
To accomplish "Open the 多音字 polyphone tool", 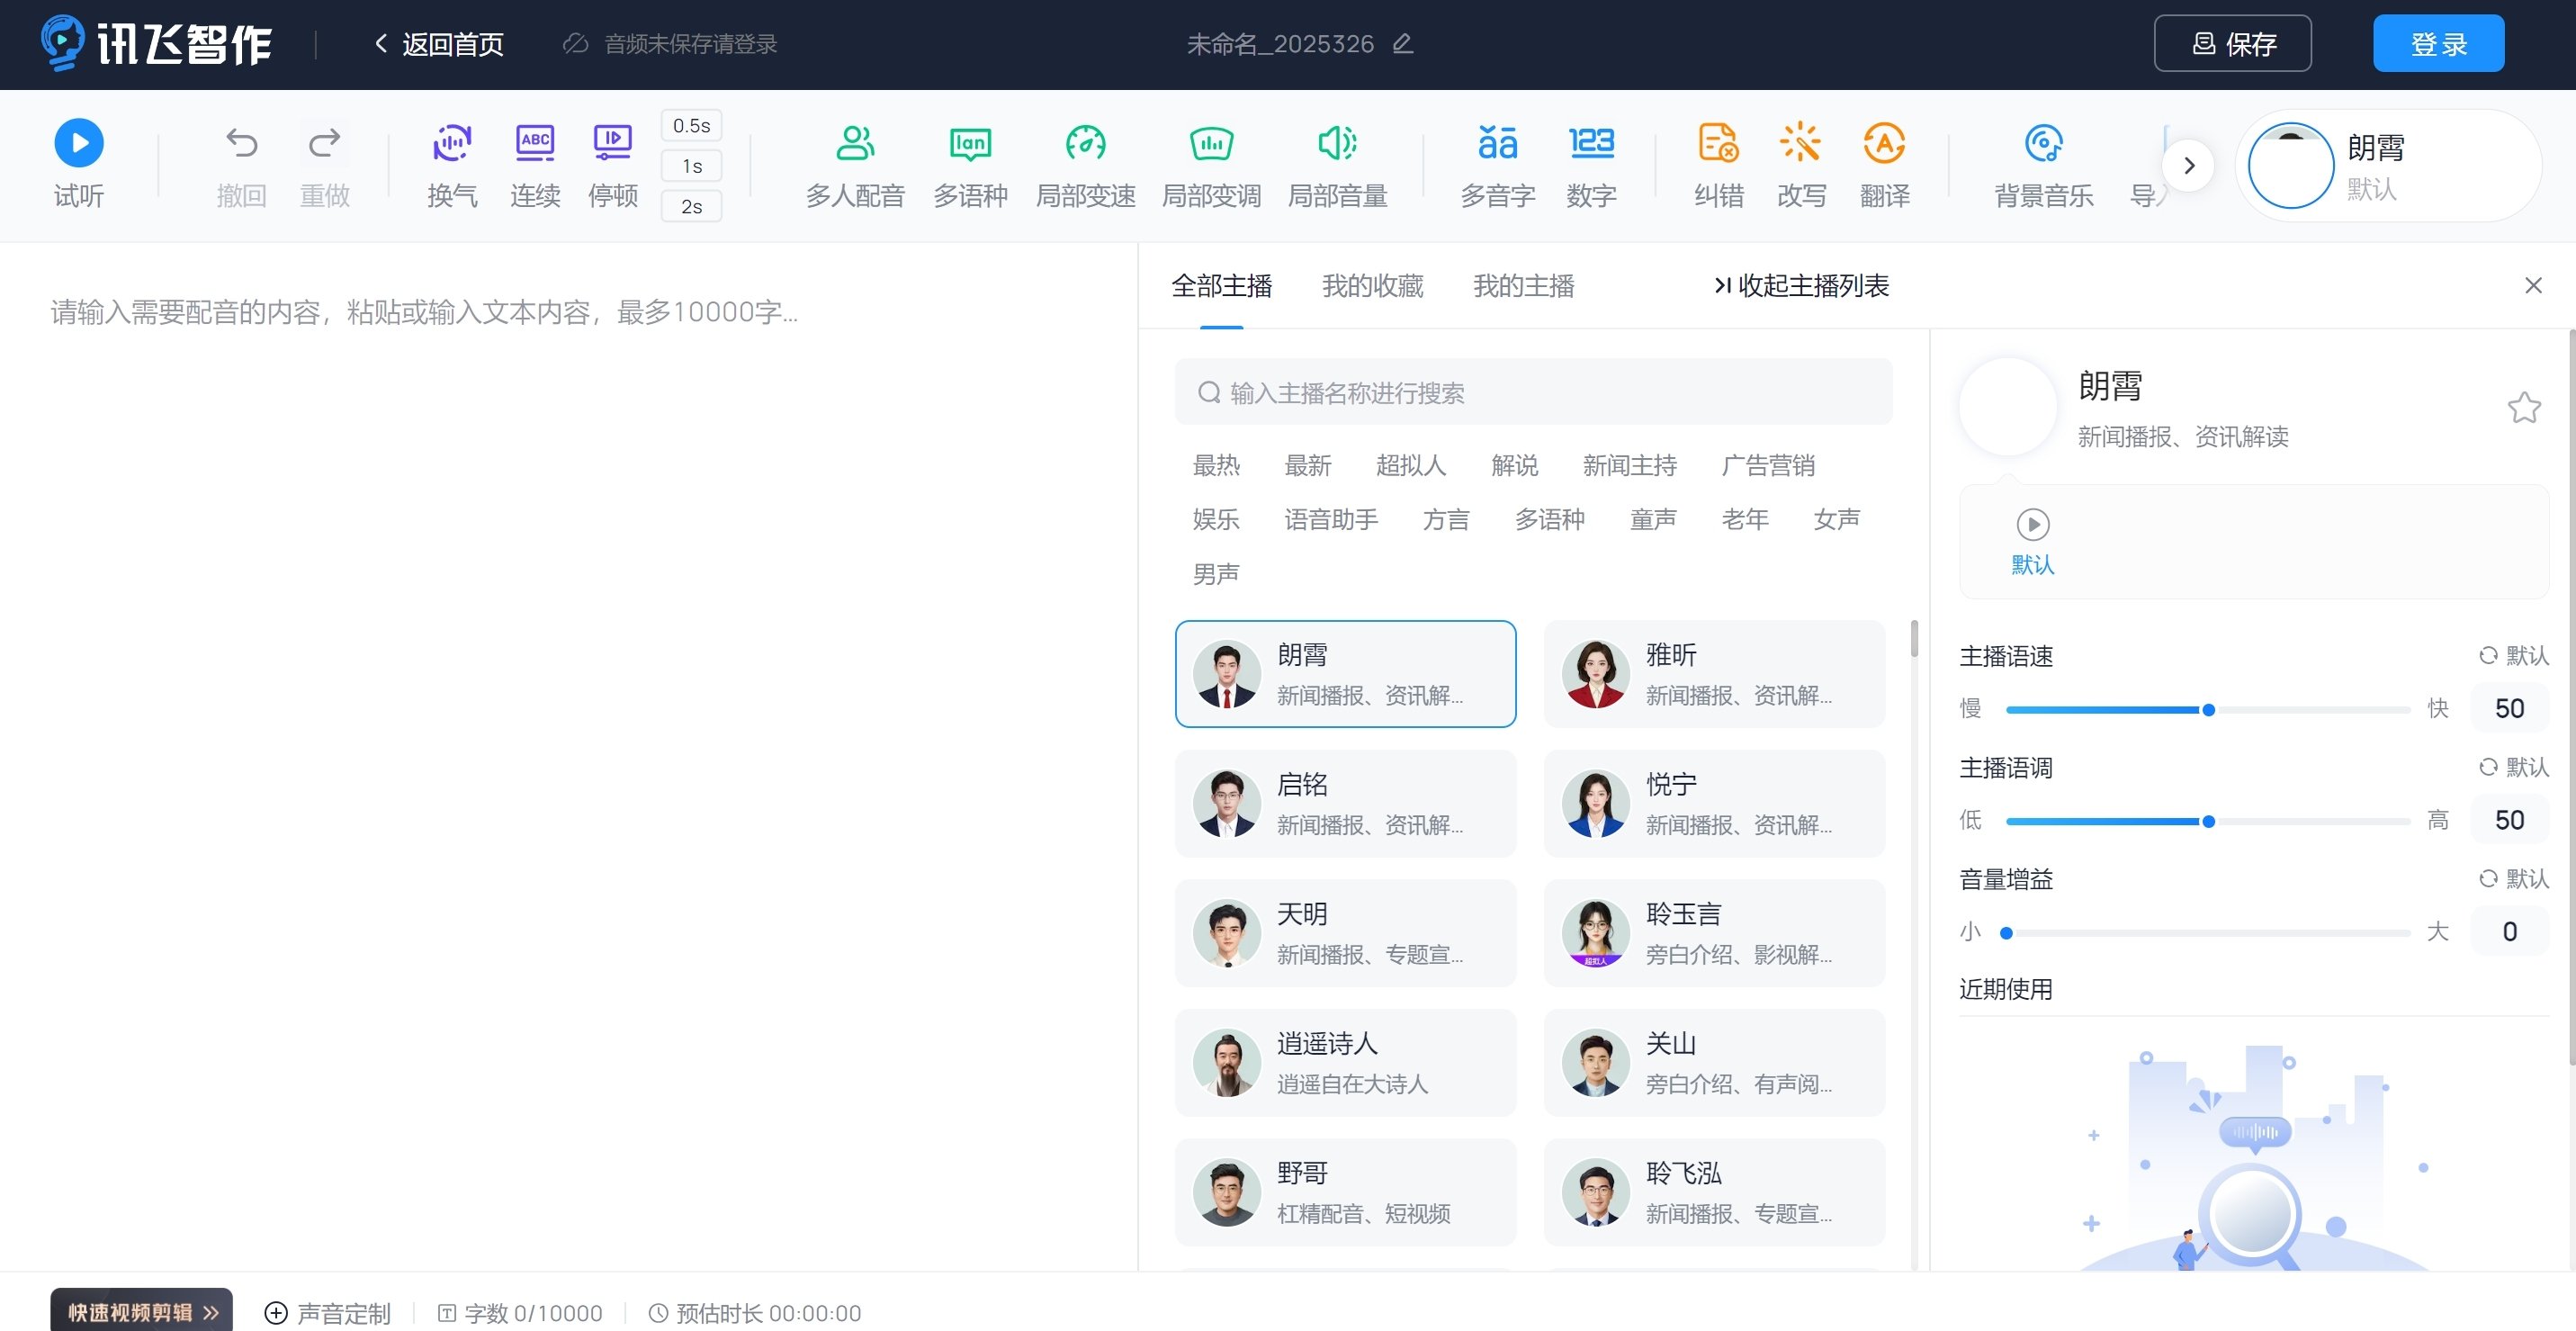I will (1496, 165).
